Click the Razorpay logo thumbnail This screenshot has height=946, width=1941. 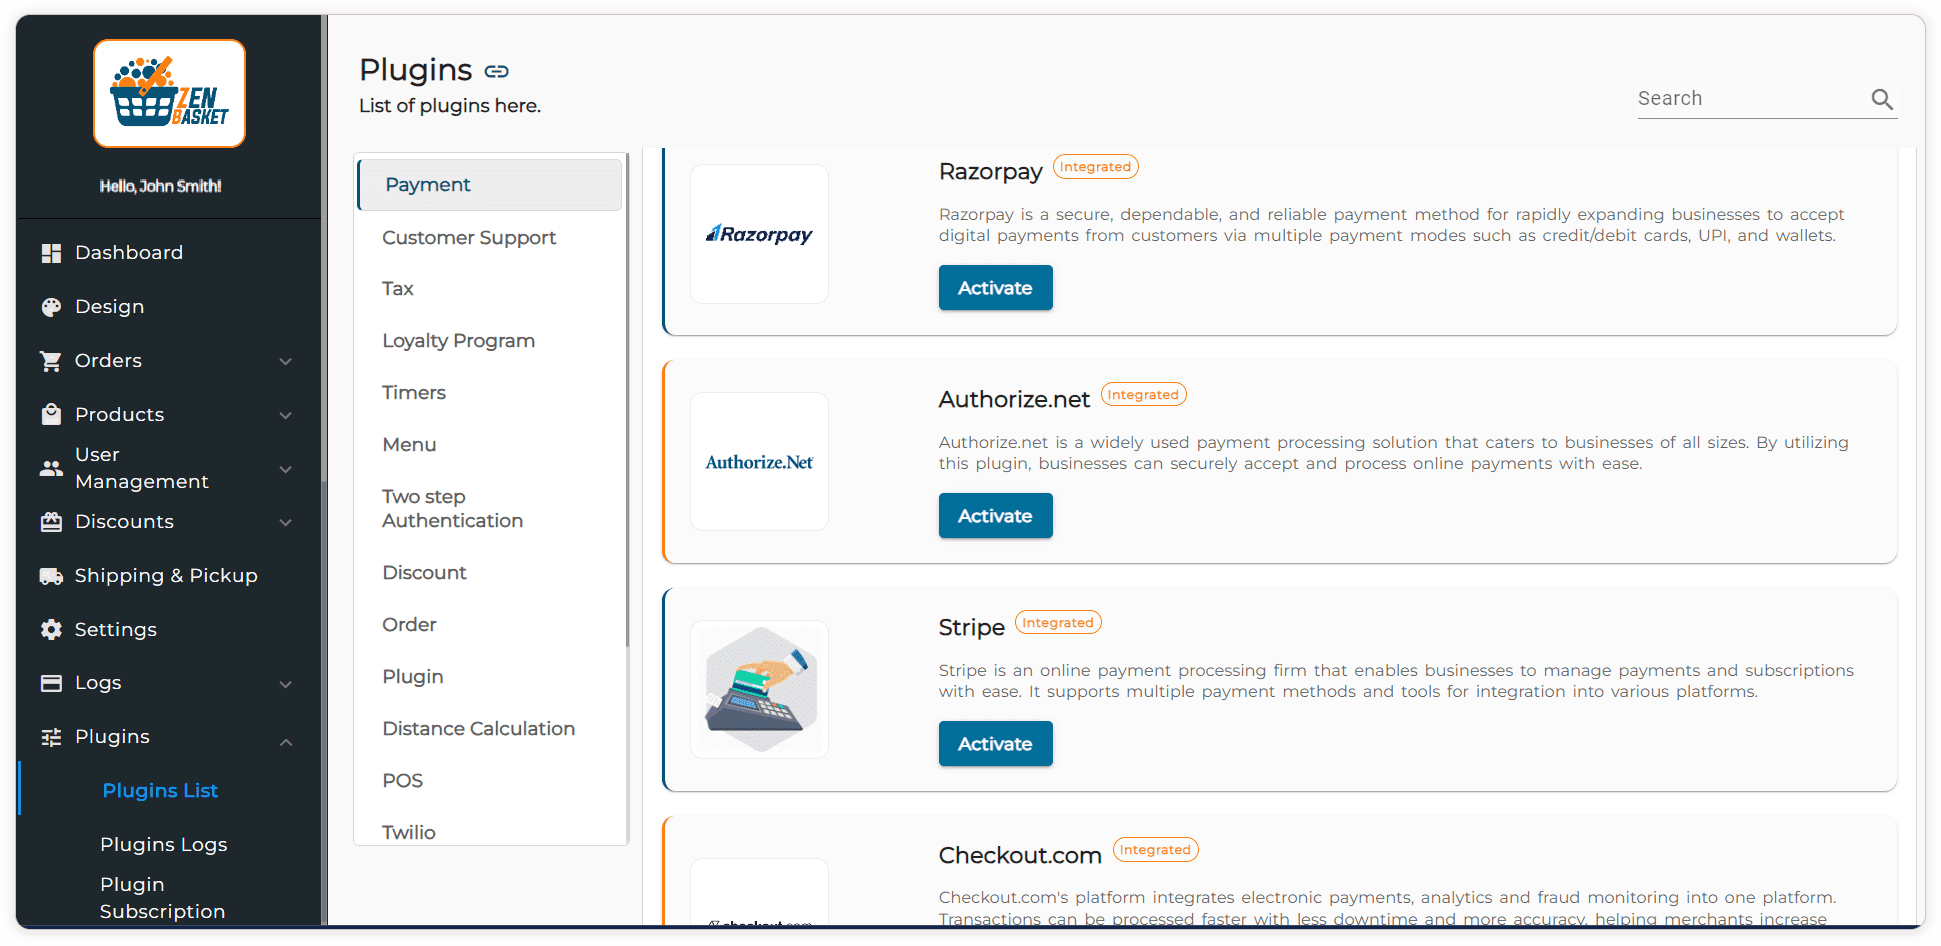[x=759, y=234]
